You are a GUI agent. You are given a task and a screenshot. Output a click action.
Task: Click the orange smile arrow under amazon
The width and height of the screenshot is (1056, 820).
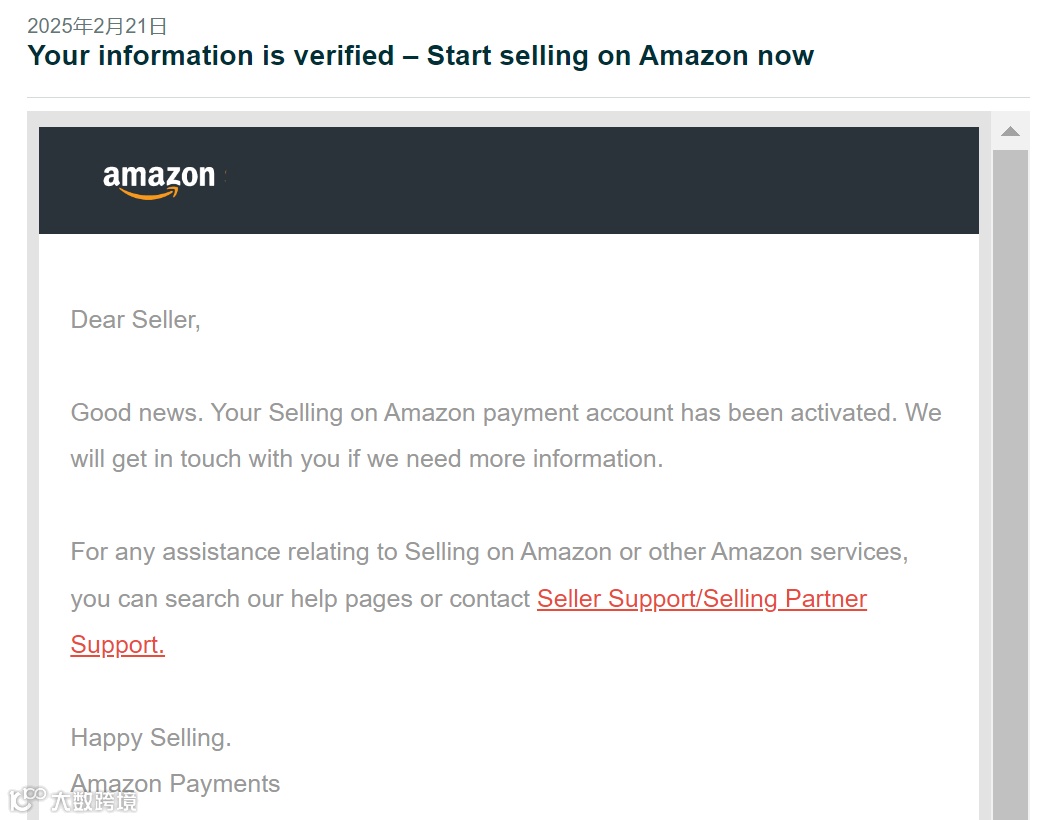click(x=148, y=193)
